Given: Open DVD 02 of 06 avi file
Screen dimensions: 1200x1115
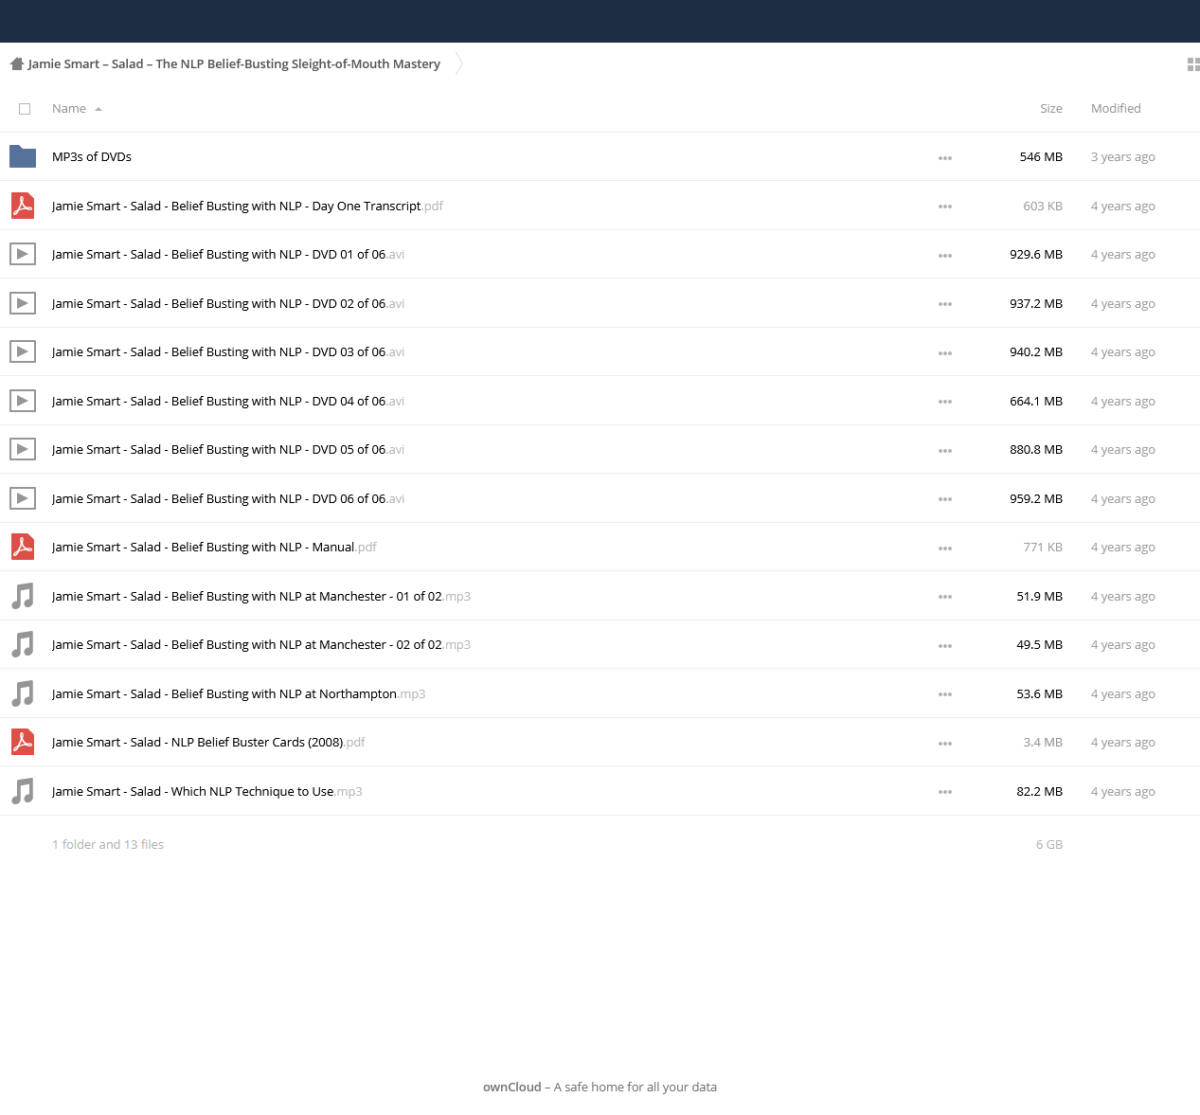Looking at the screenshot, I should (228, 303).
